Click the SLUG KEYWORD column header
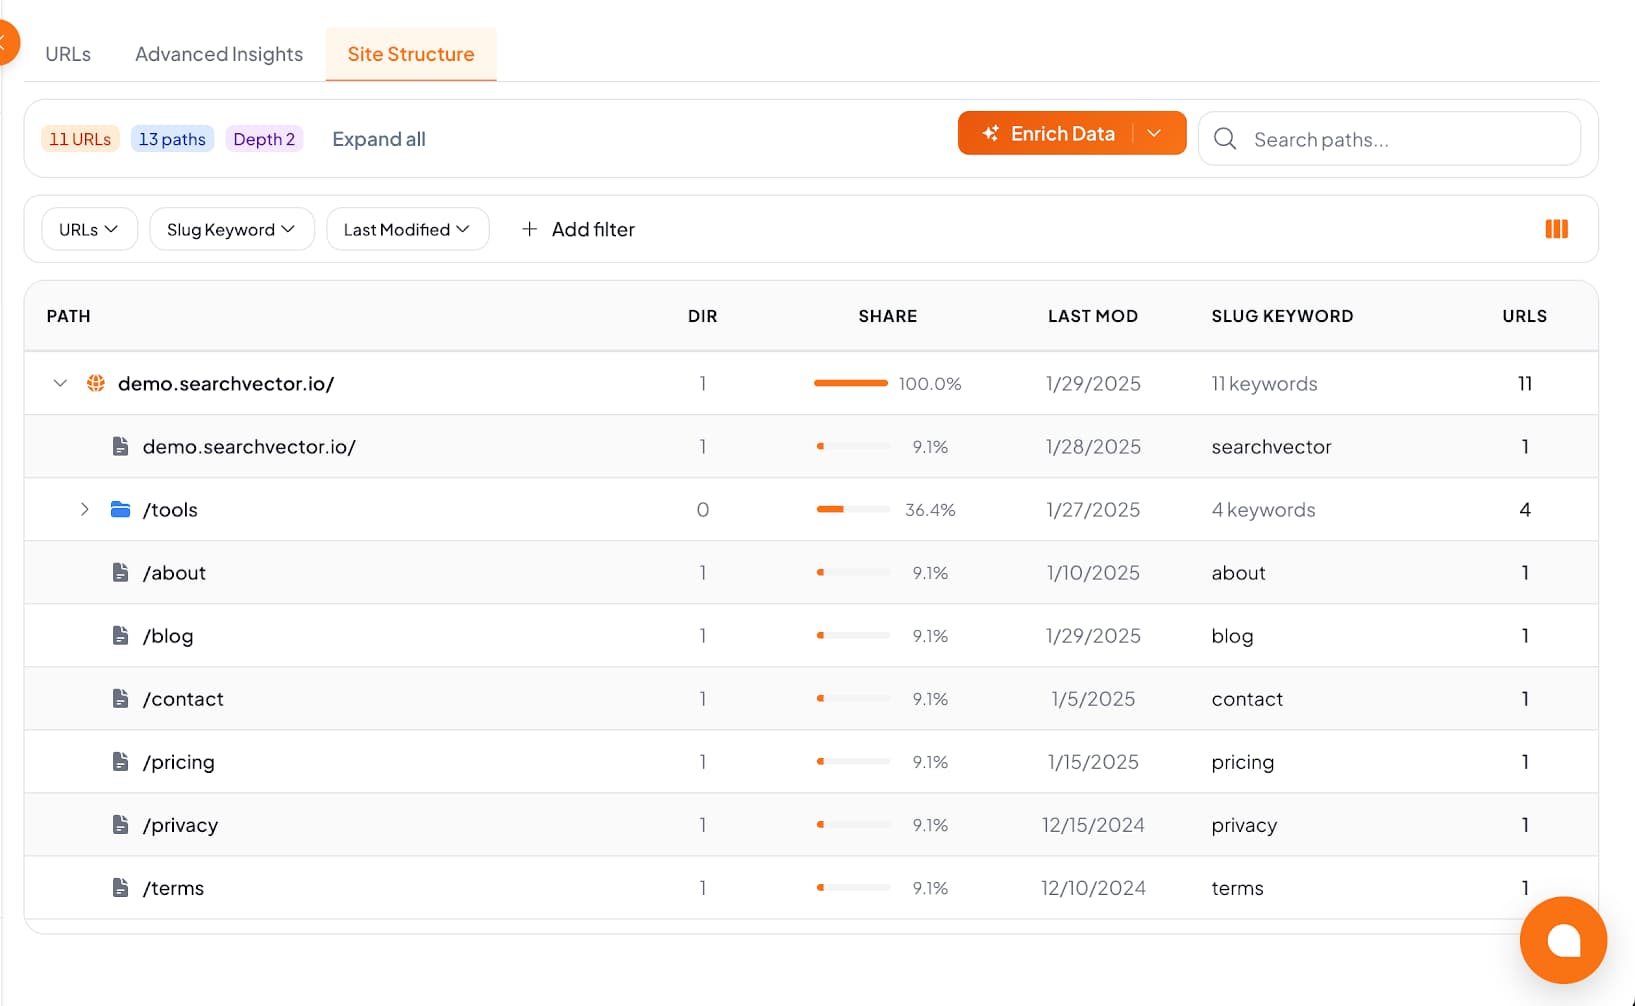The height and width of the screenshot is (1006, 1635). (x=1283, y=316)
